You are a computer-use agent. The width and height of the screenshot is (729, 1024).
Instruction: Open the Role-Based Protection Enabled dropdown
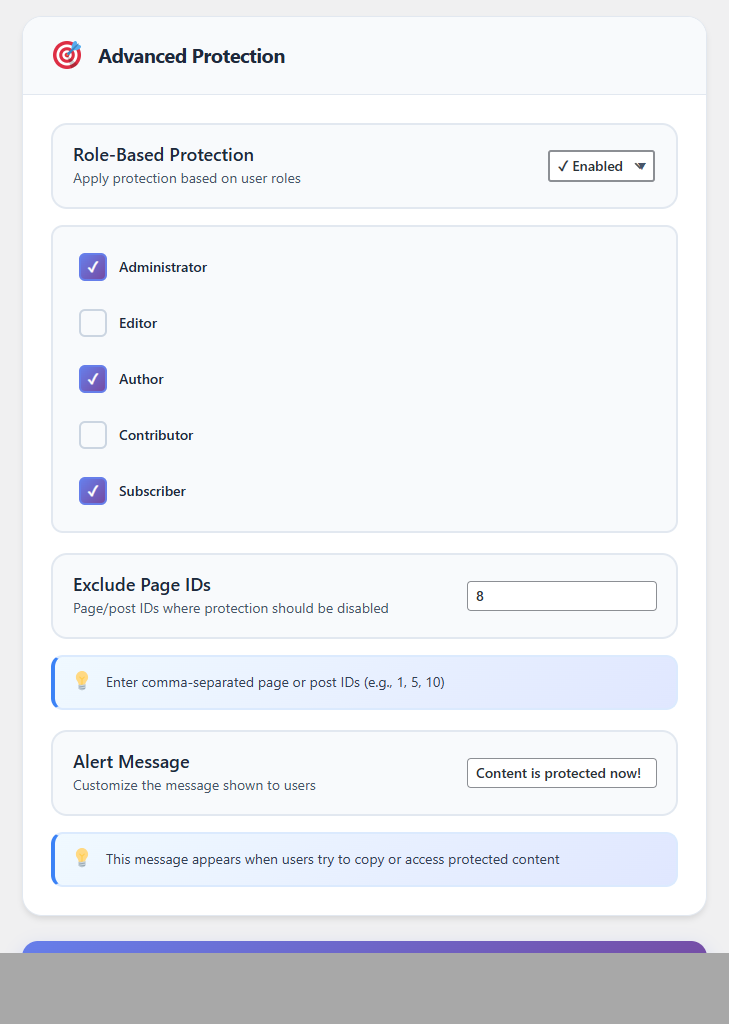click(x=600, y=166)
